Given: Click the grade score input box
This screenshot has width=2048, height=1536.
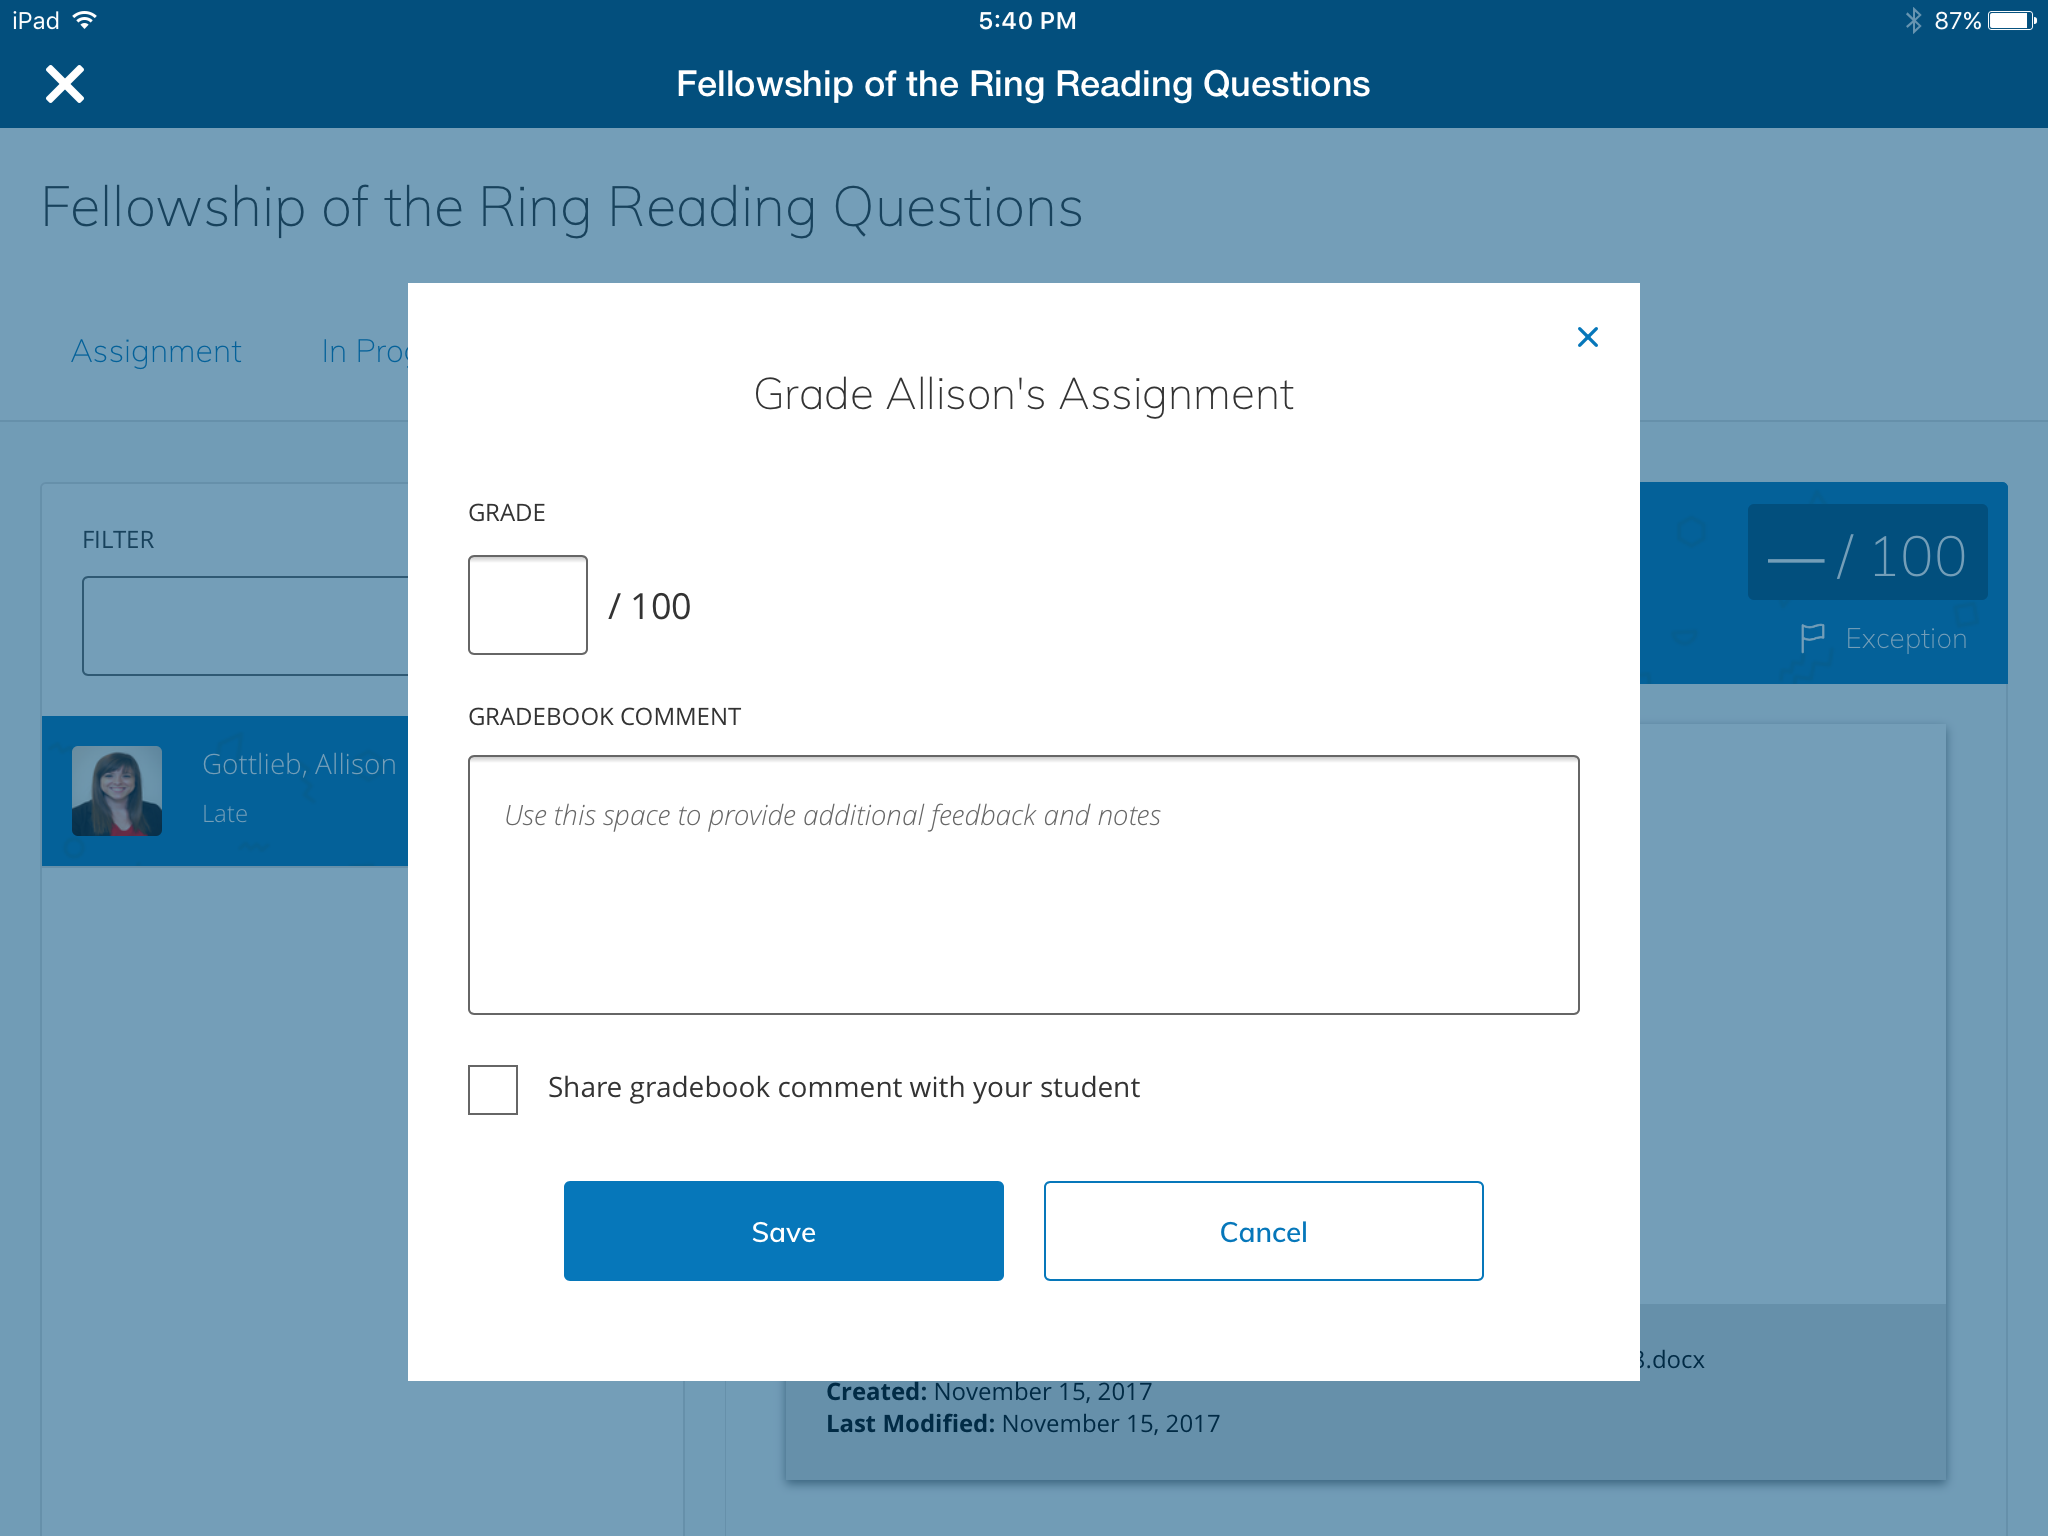Looking at the screenshot, I should (527, 605).
